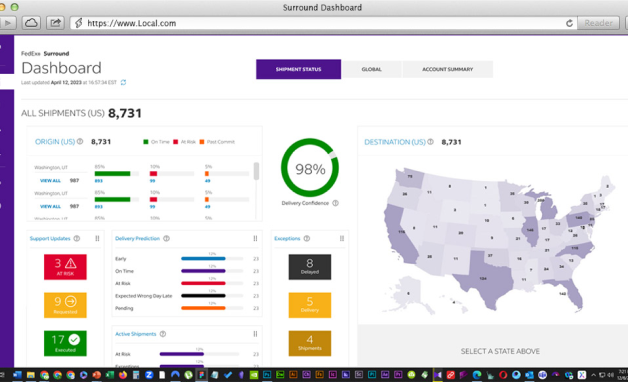
Task: Click the Pending orange progress bar
Action: pos(203,308)
